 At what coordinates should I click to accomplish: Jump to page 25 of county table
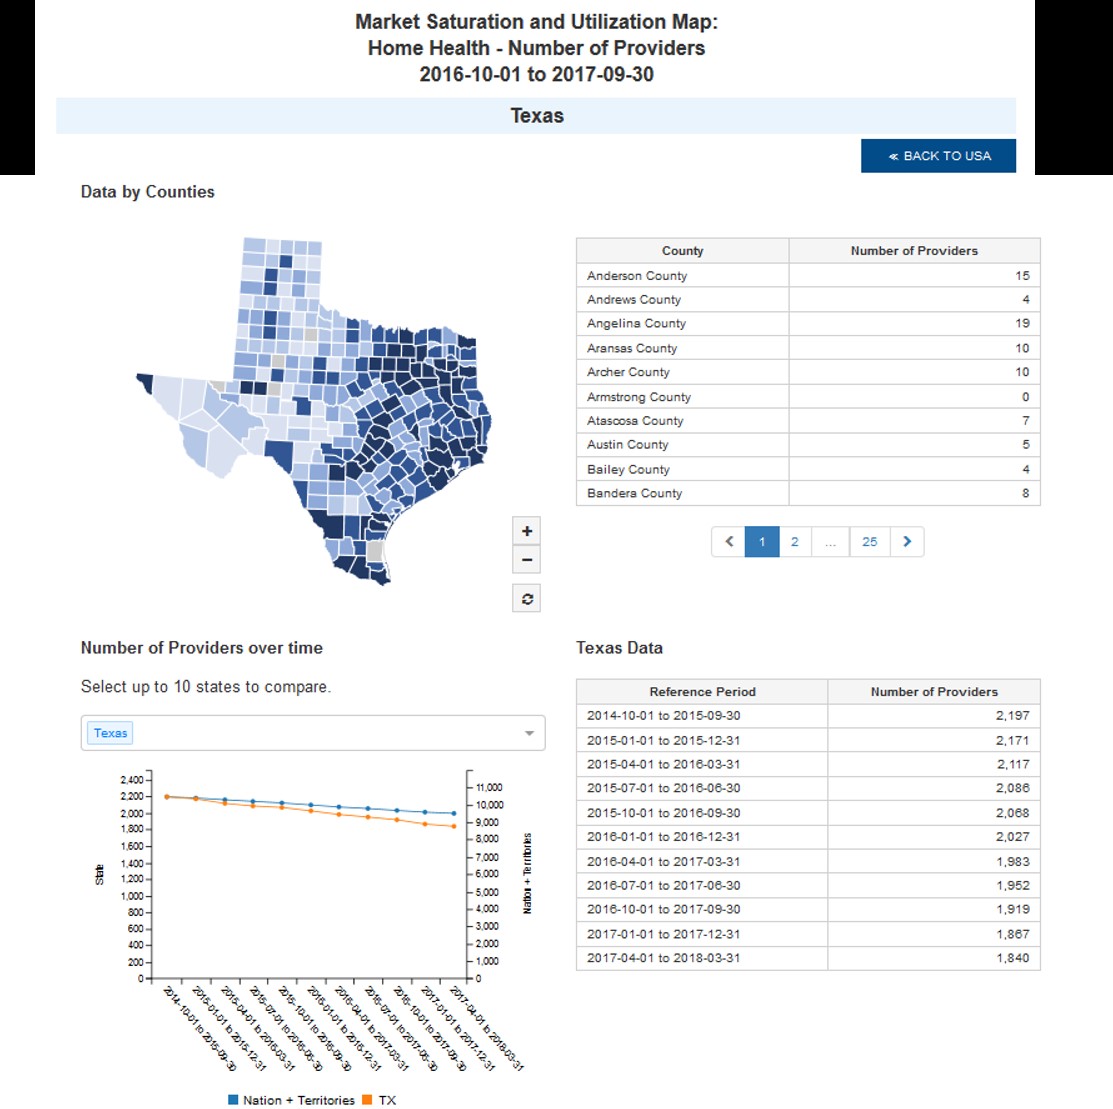click(x=869, y=542)
